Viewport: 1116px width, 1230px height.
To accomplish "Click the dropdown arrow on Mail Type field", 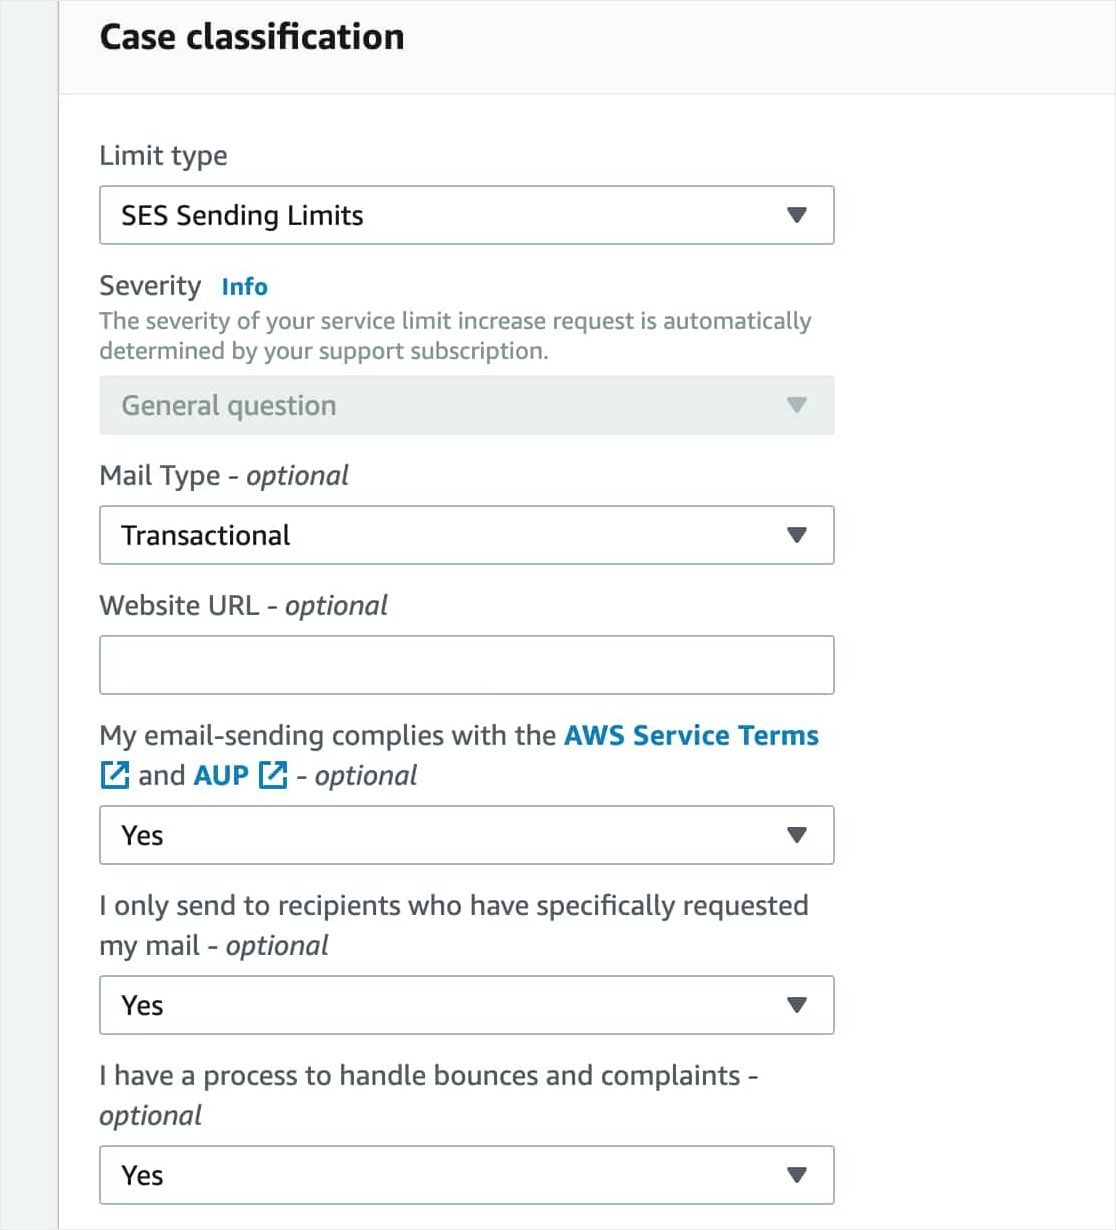I will pos(796,535).
